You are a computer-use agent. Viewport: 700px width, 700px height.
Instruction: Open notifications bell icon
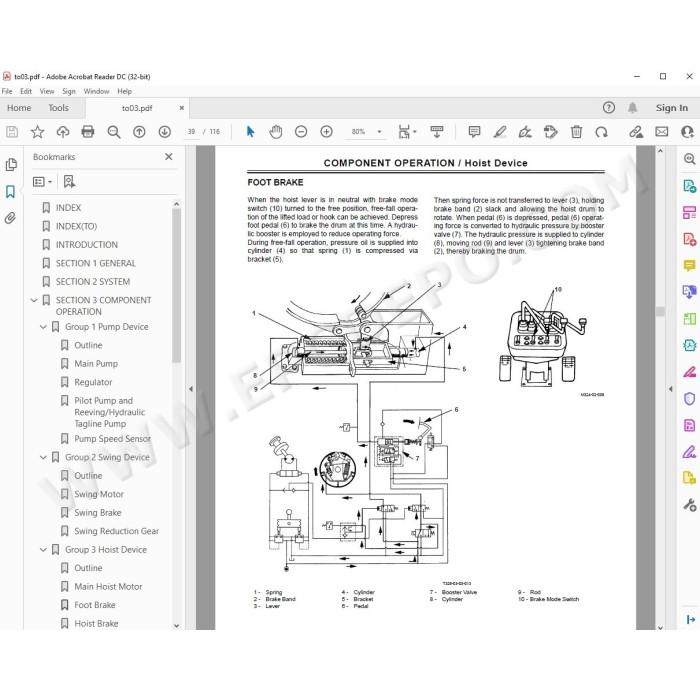click(632, 108)
